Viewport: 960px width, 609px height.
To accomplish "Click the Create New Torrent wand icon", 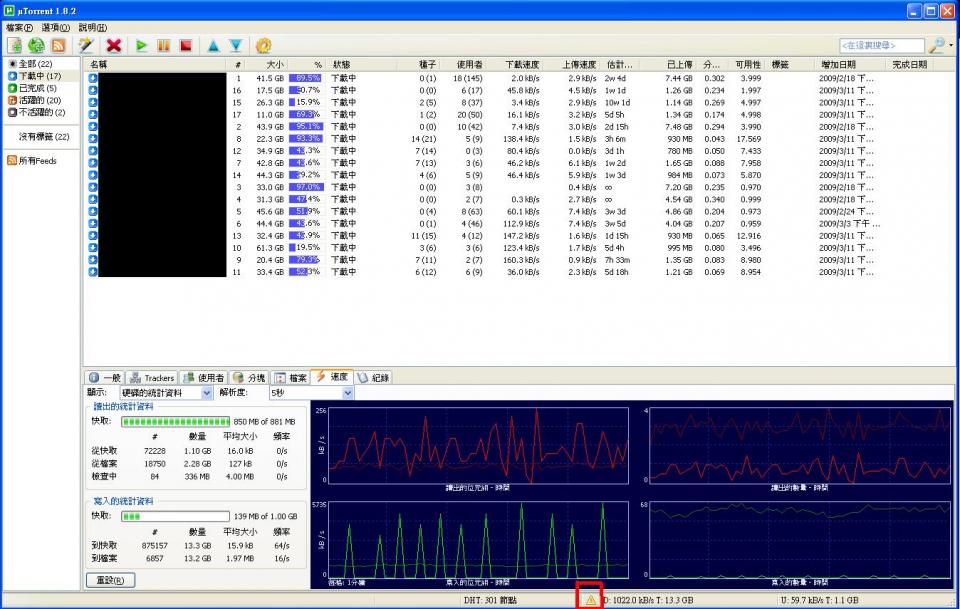I will [86, 45].
